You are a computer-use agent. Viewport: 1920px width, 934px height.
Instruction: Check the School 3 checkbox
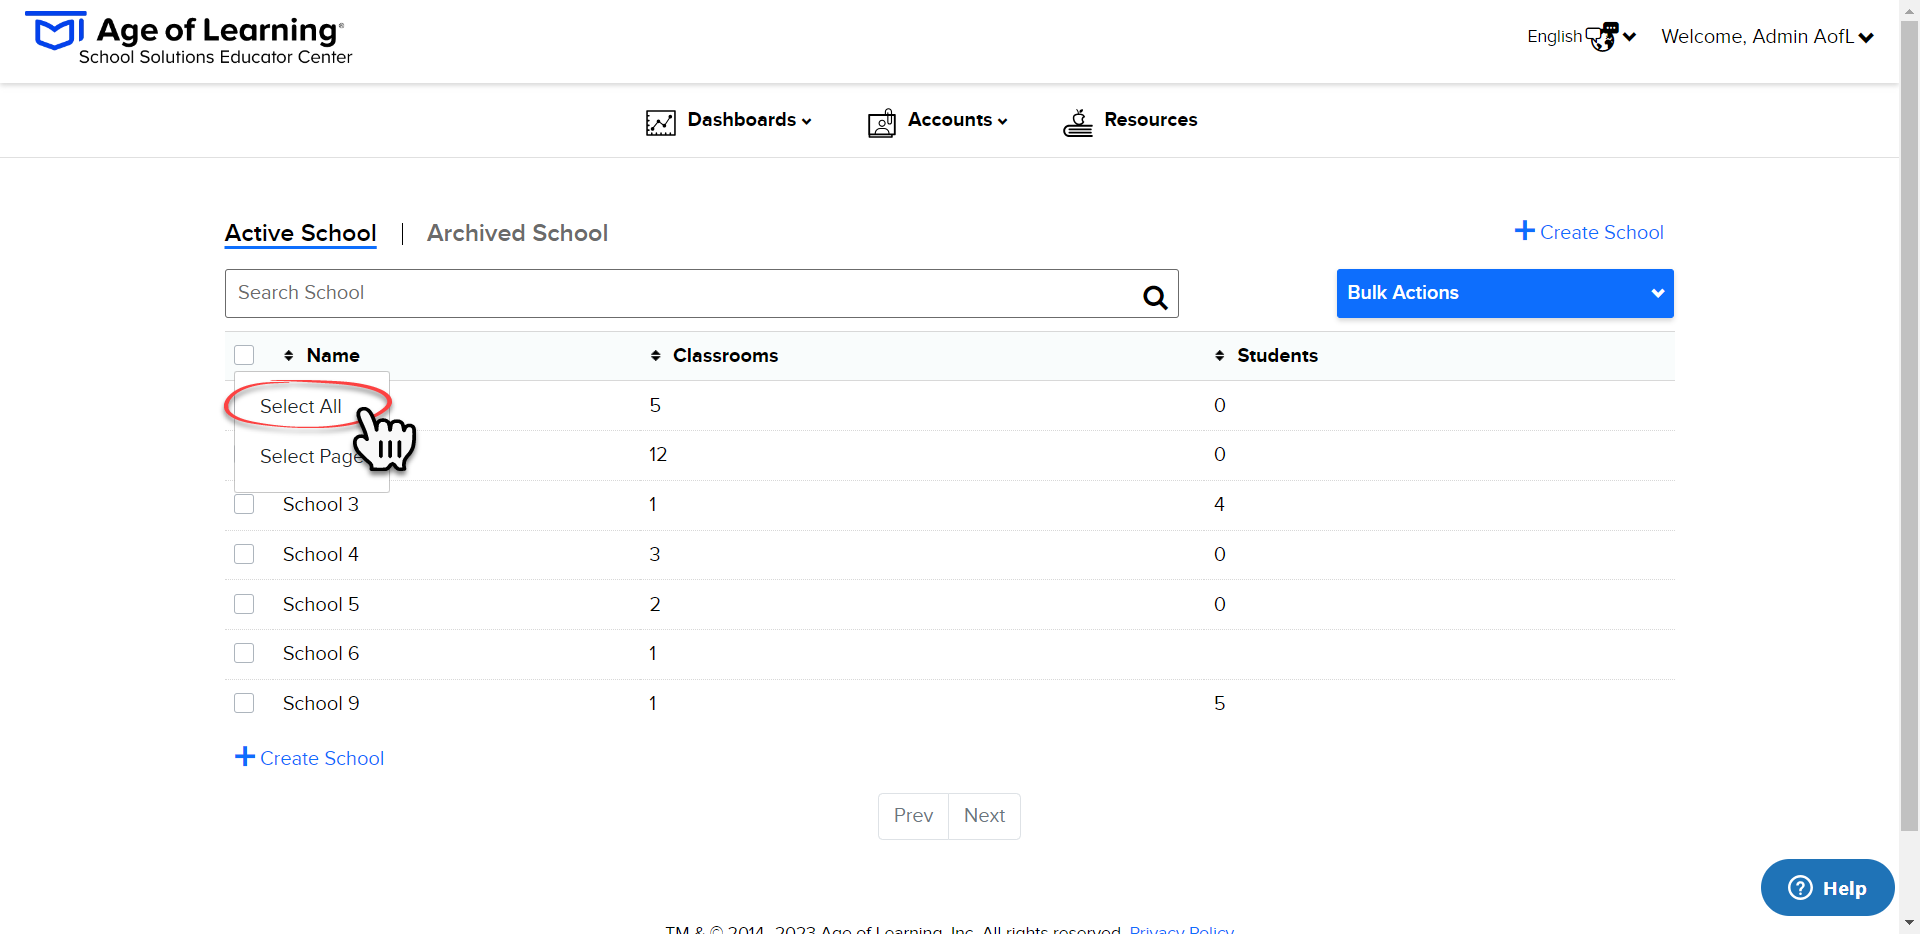pos(244,504)
